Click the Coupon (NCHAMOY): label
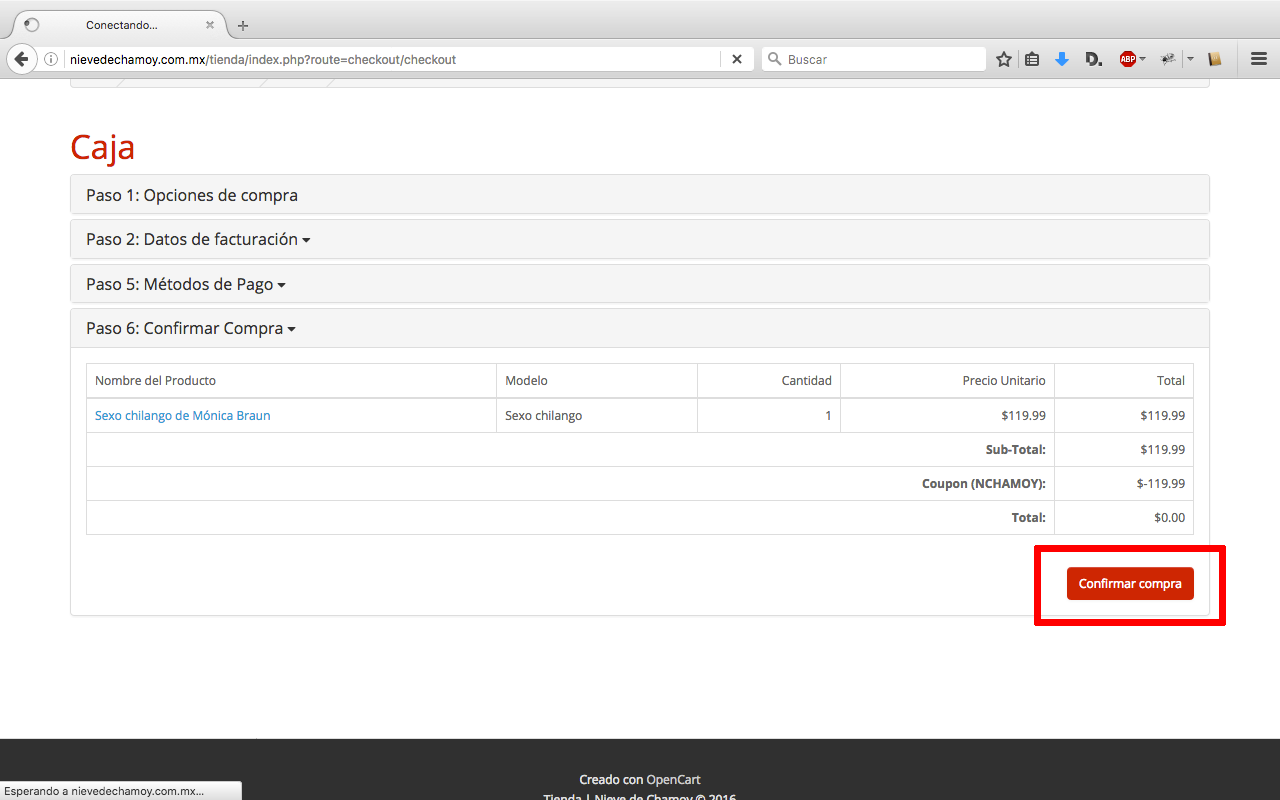 click(x=983, y=484)
